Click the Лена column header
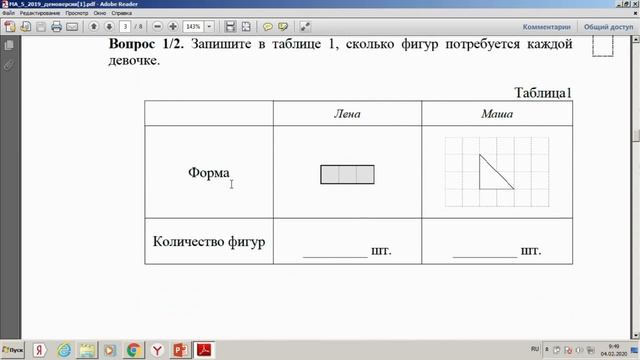The width and height of the screenshot is (640, 360). coord(347,113)
